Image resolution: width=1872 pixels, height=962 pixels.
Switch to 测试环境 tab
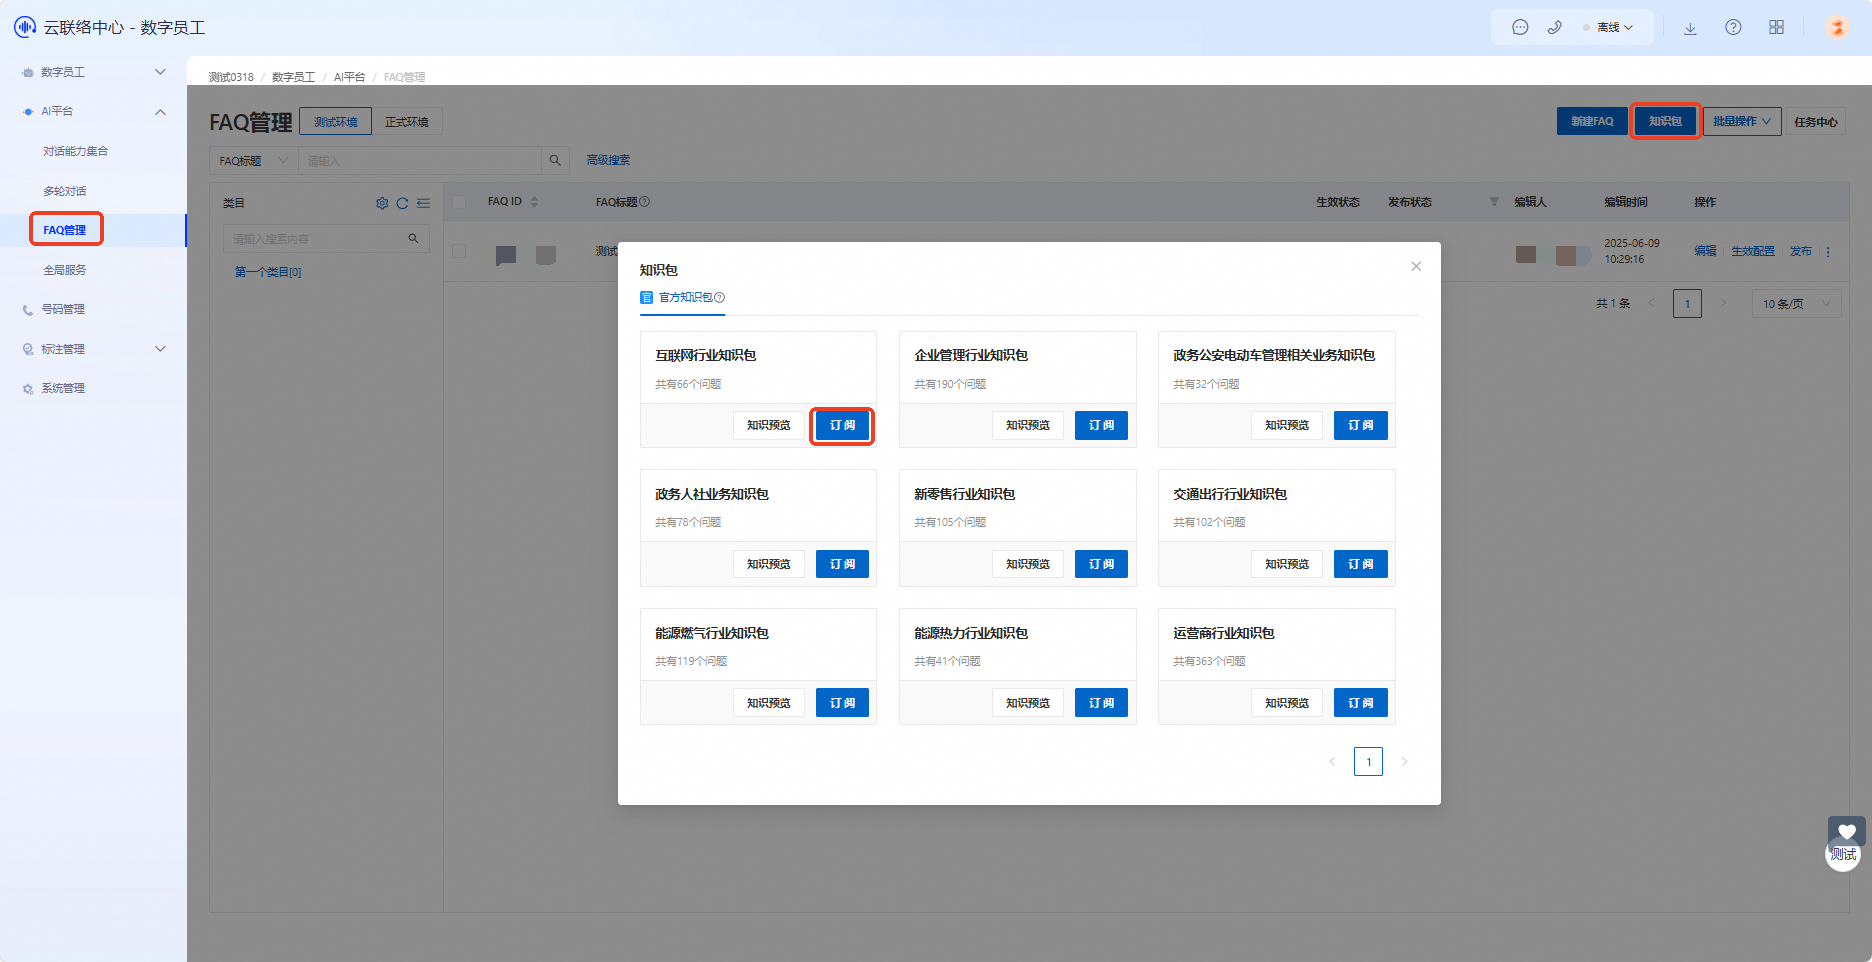point(336,122)
